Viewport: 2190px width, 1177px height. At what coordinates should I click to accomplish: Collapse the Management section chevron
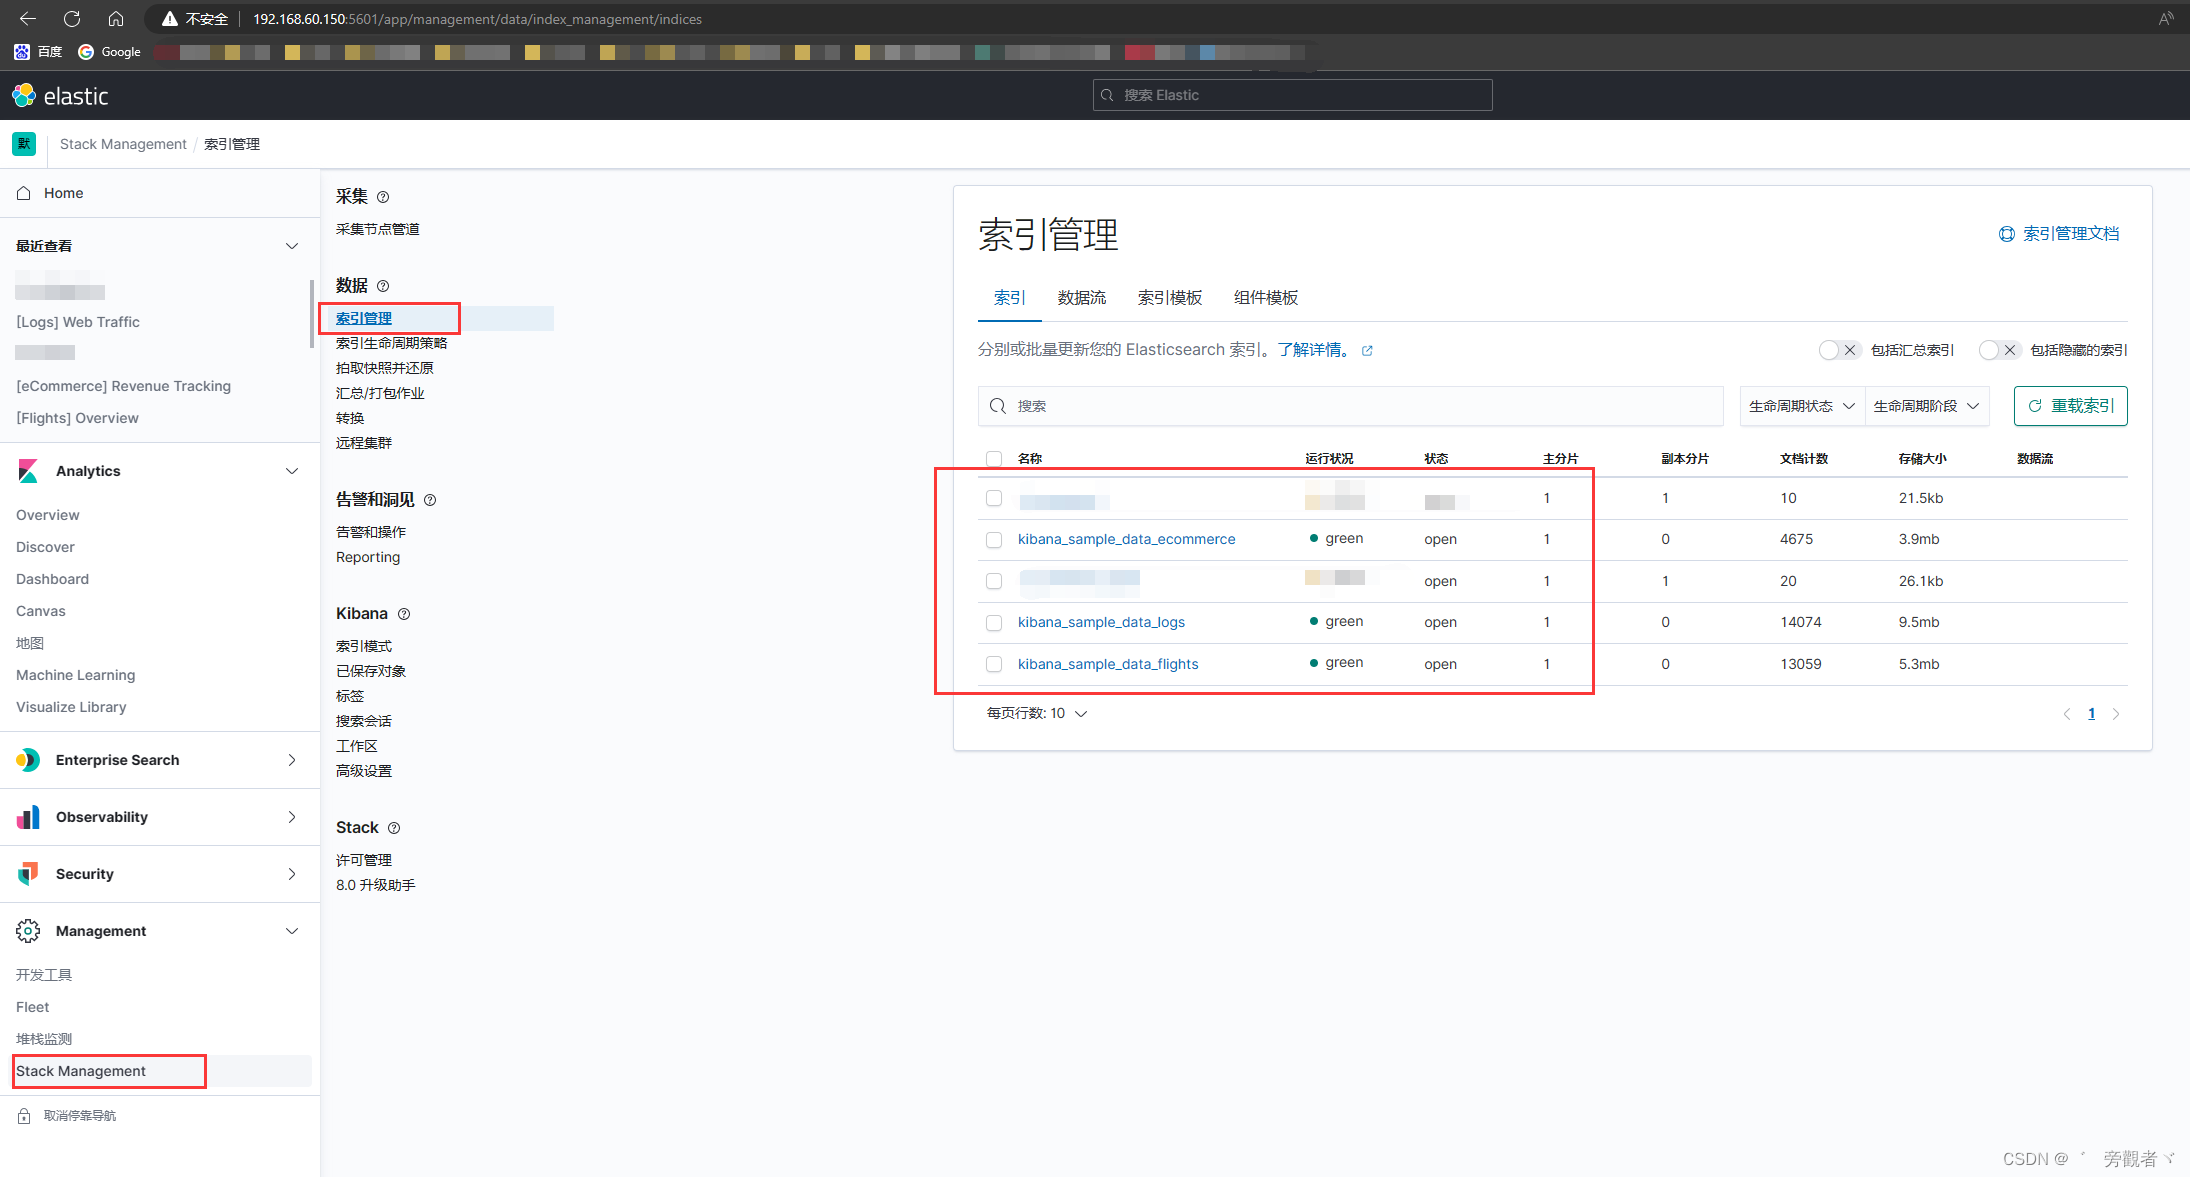292,931
